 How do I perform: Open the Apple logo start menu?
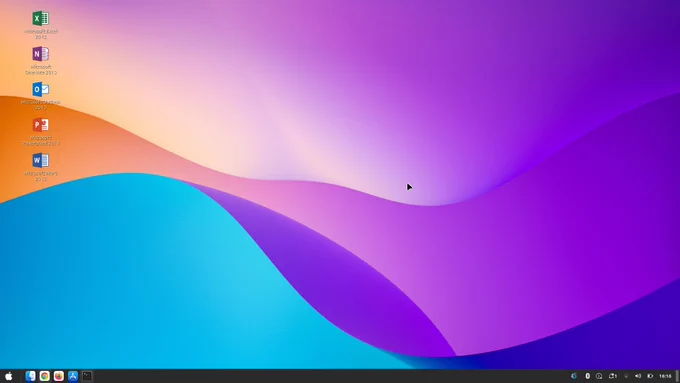(x=9, y=376)
